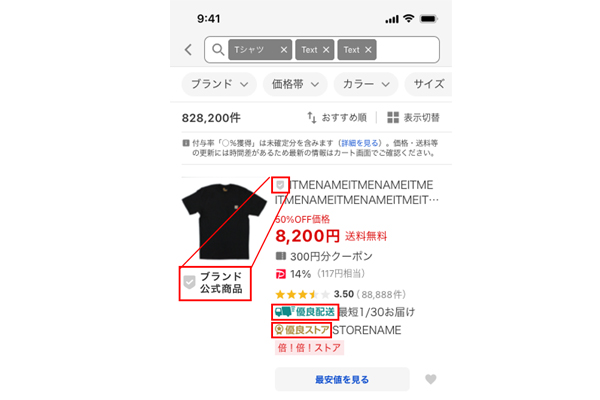The image size is (600, 400).
Task: Remove the Tシャツ search tag
Action: click(x=284, y=50)
